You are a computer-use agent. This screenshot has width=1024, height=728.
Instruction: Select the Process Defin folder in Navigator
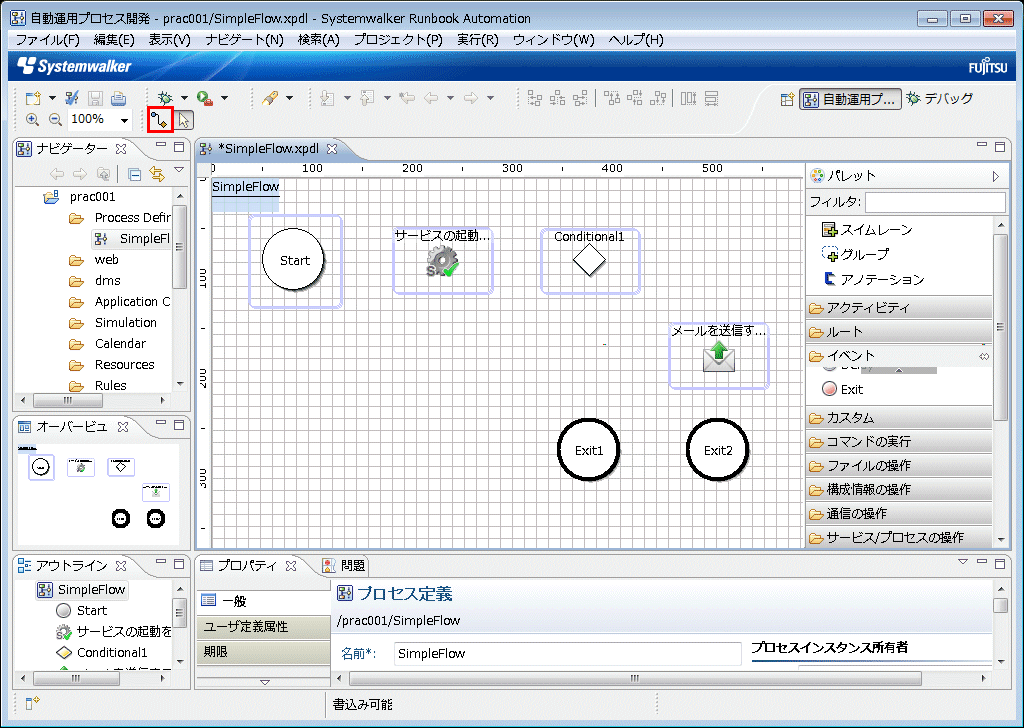(x=120, y=217)
